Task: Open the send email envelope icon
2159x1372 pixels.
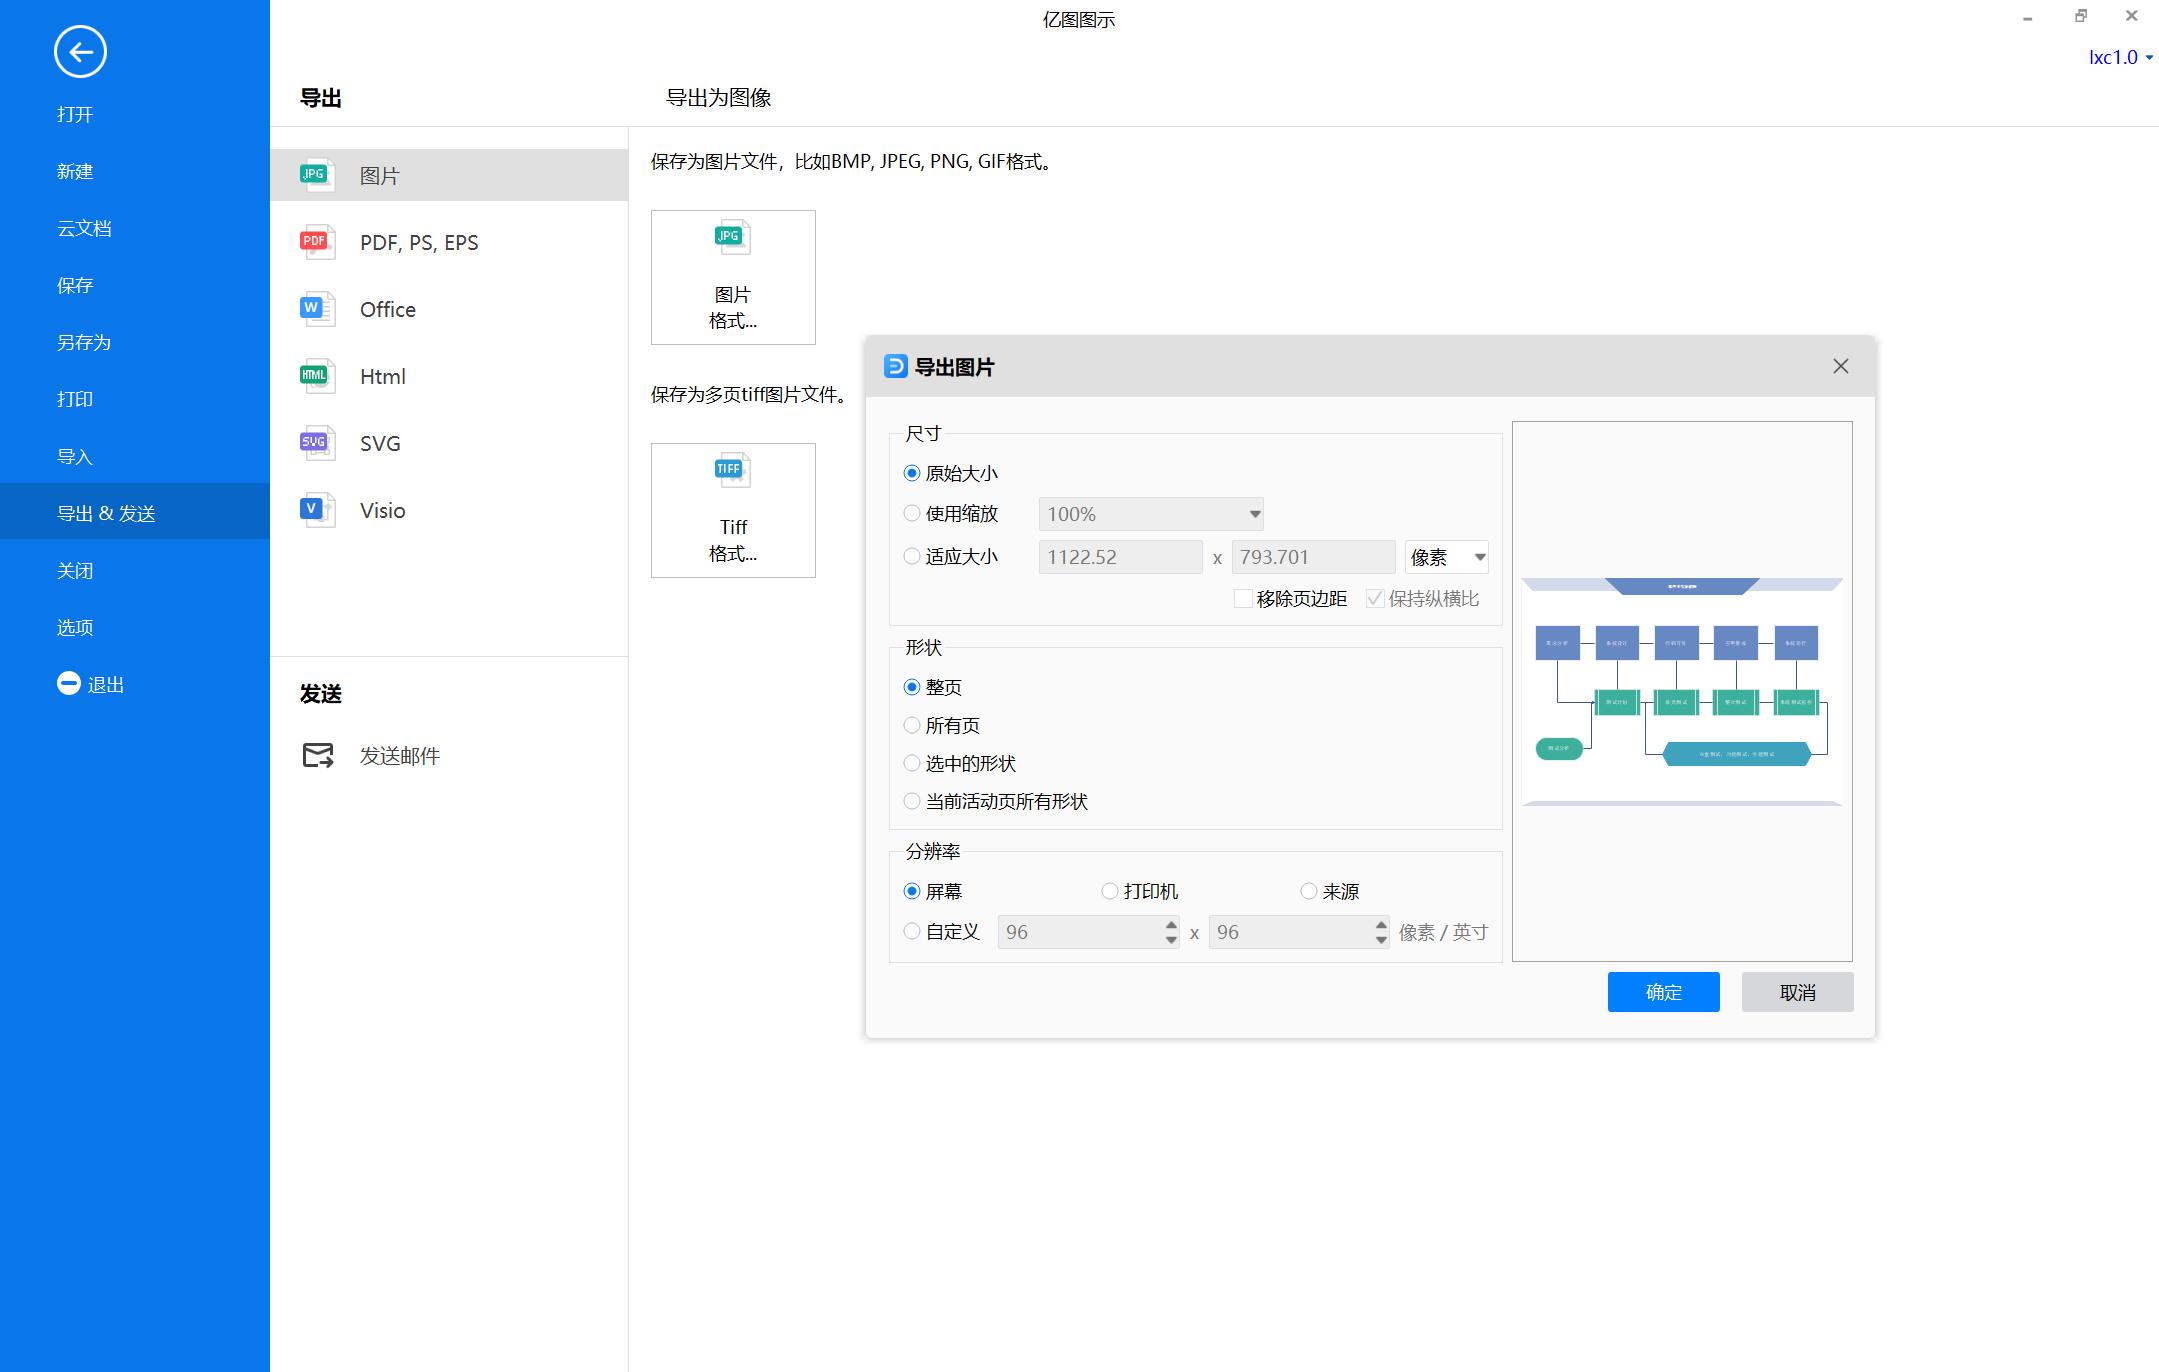Action: pyautogui.click(x=318, y=755)
